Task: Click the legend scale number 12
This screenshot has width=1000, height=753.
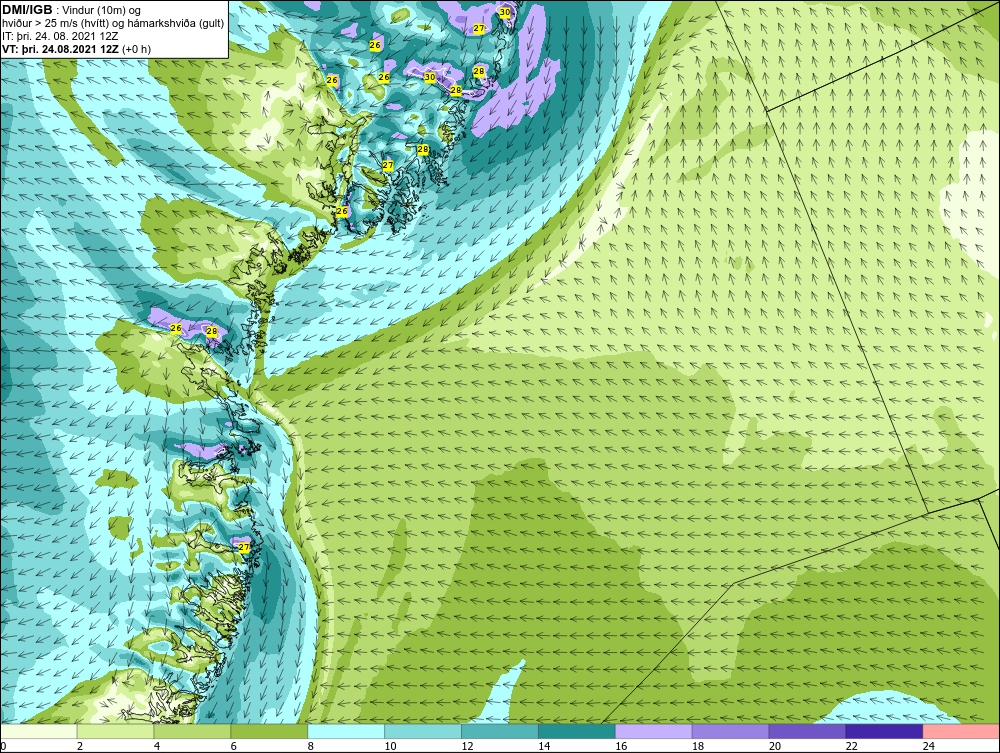Action: pyautogui.click(x=467, y=746)
